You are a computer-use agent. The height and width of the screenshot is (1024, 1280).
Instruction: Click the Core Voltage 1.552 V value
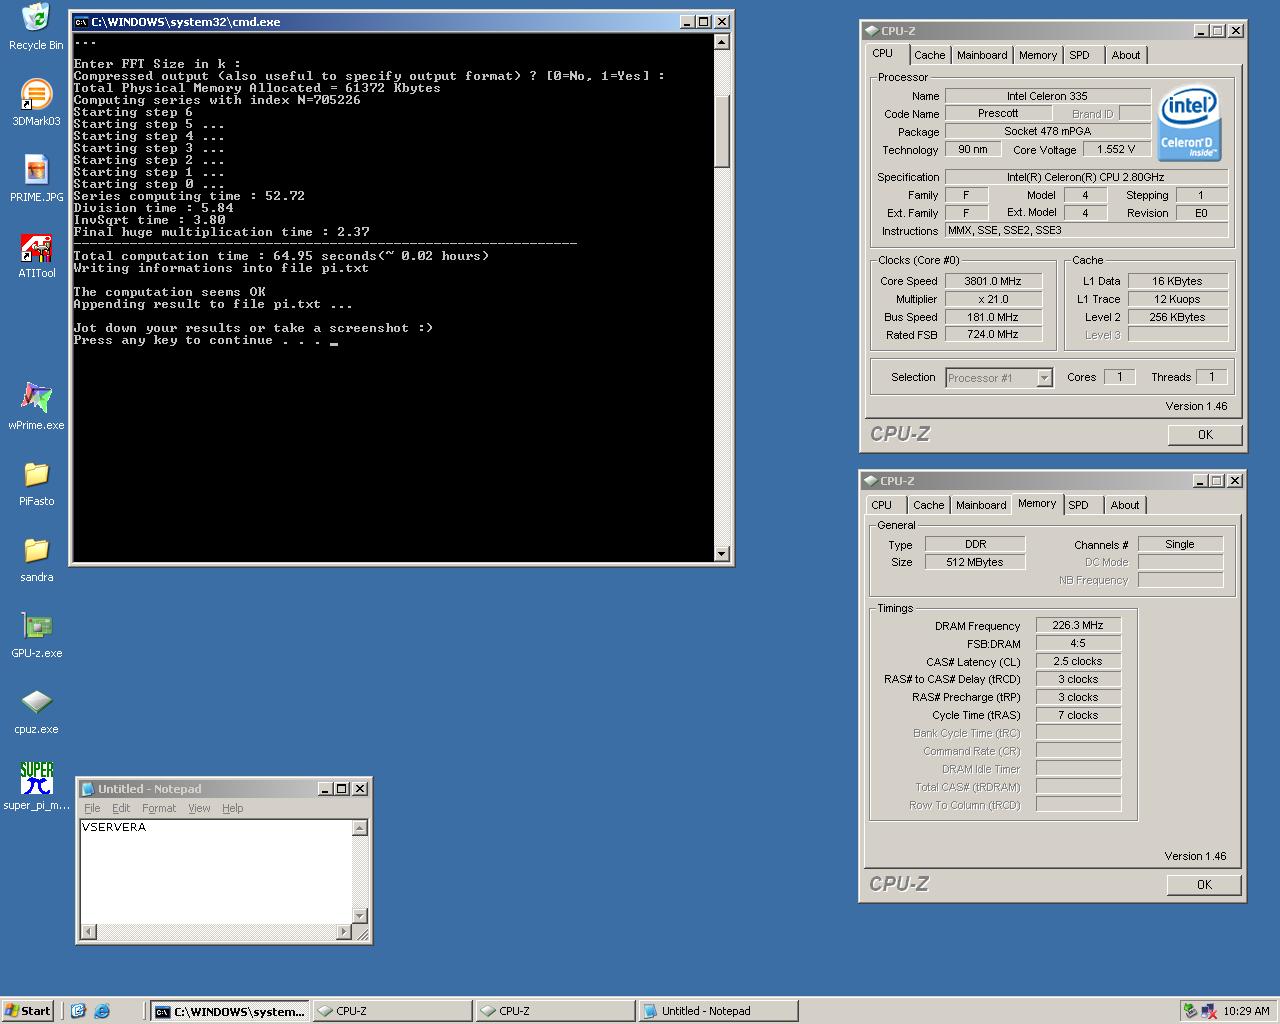(1116, 149)
